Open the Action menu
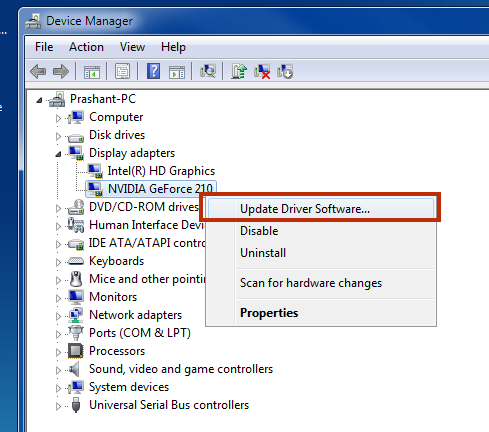The width and height of the screenshot is (489, 432). pyautogui.click(x=86, y=47)
